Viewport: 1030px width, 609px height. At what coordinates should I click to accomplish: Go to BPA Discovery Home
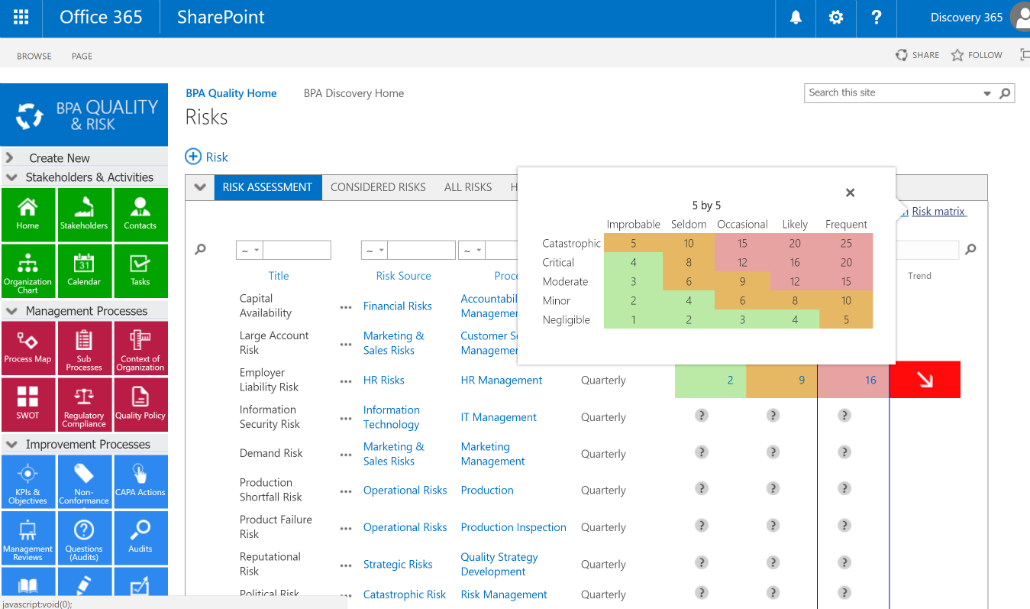(353, 93)
